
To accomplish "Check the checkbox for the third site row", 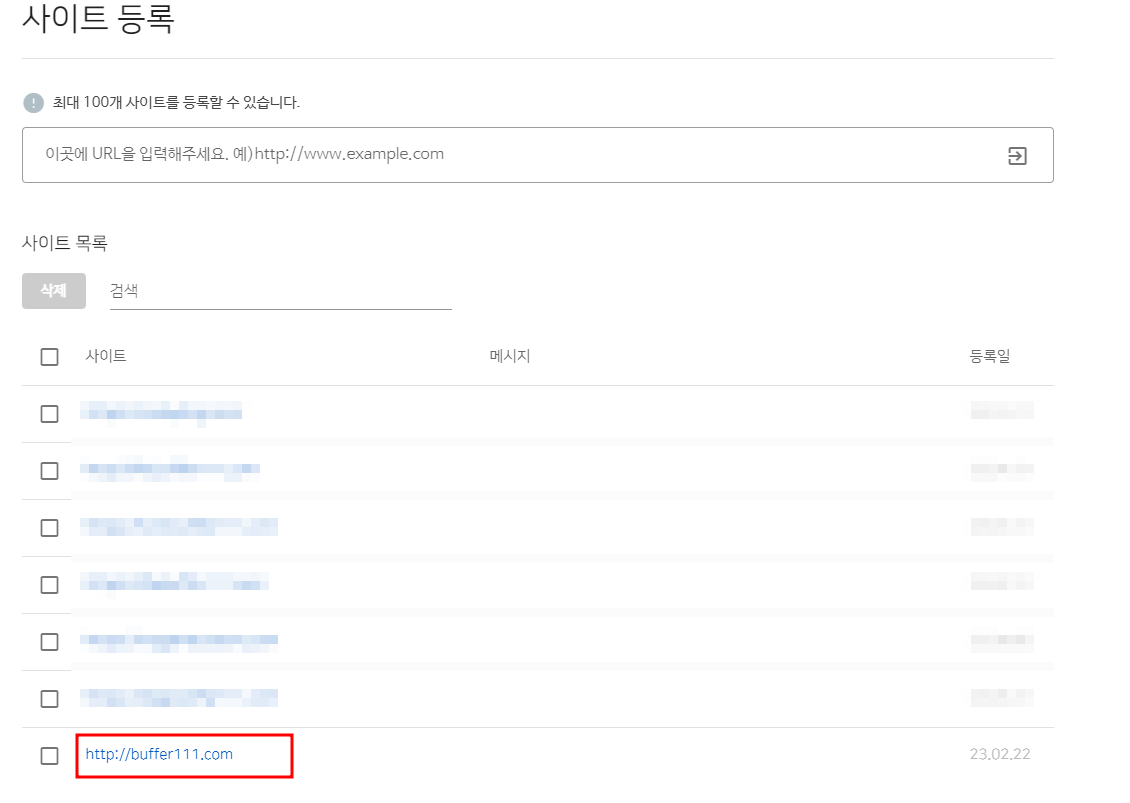I will (49, 526).
